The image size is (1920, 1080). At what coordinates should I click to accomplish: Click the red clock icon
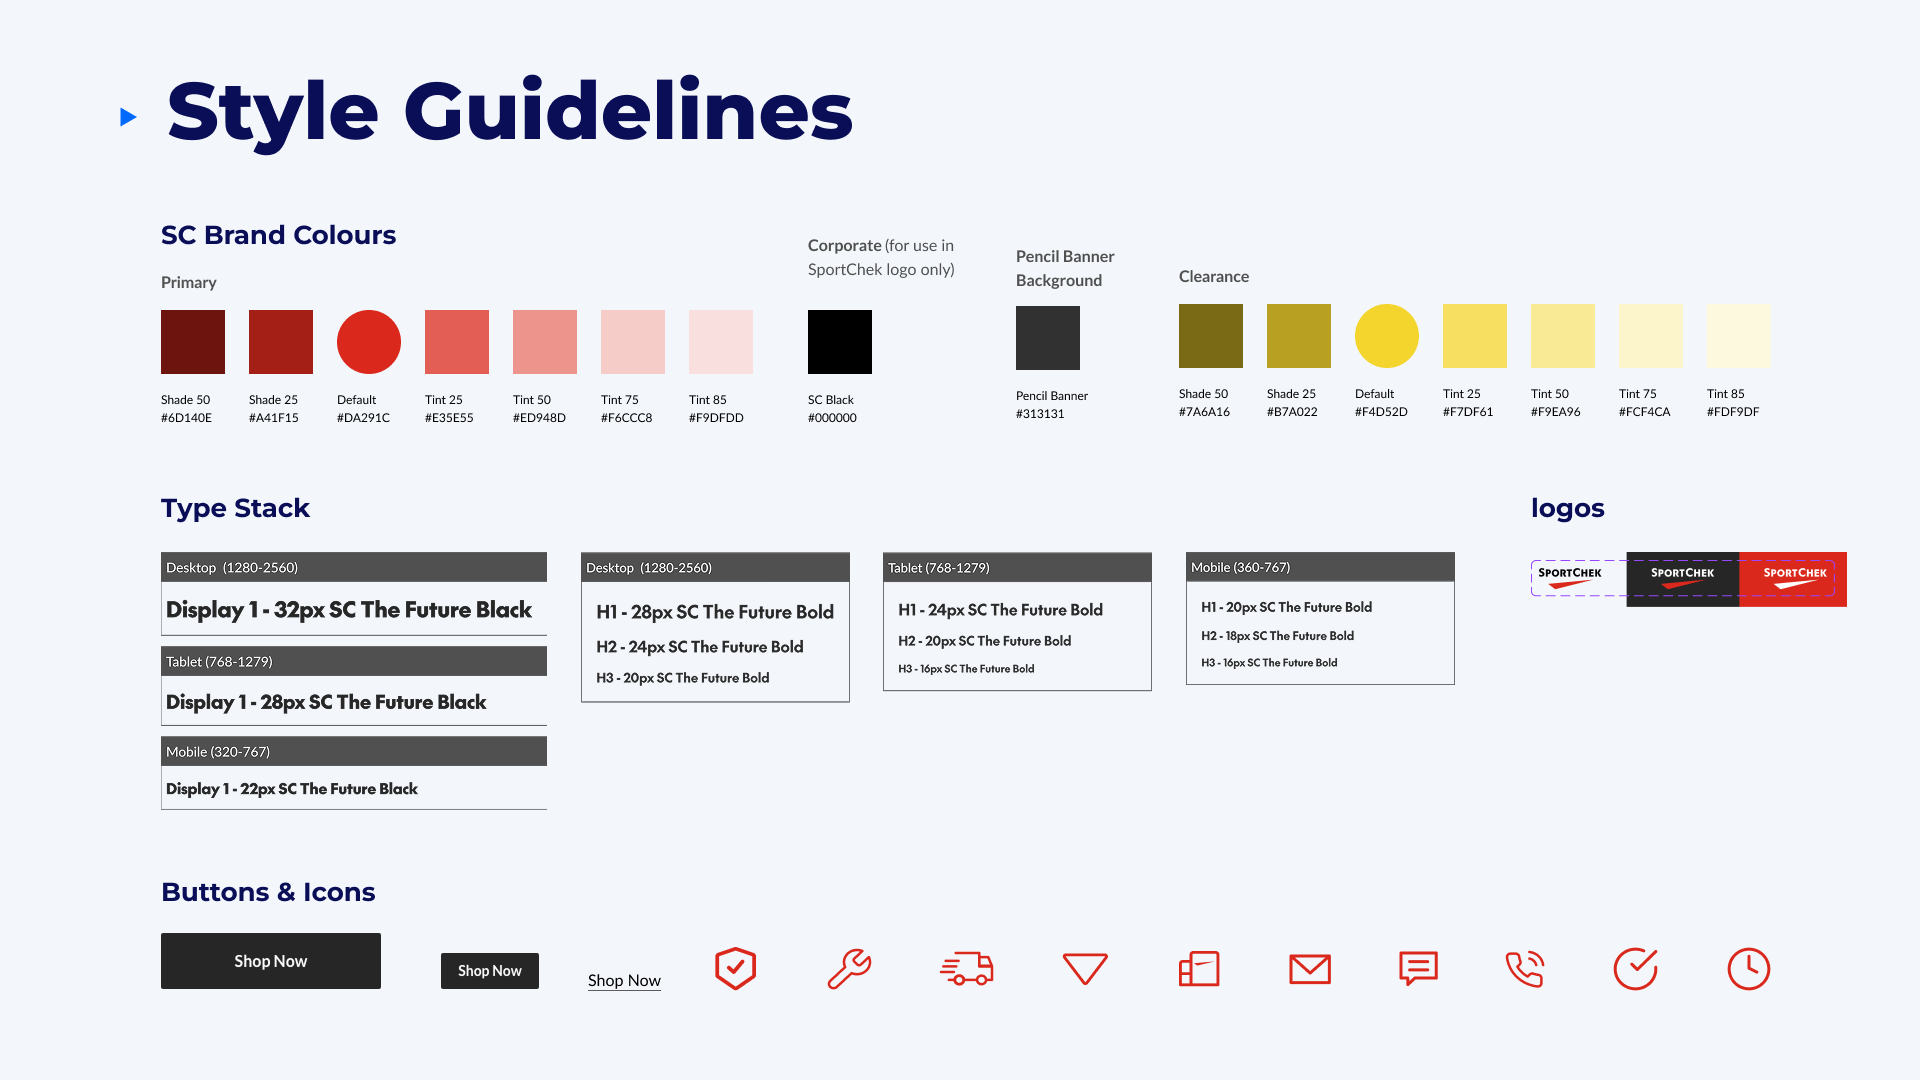click(x=1749, y=969)
